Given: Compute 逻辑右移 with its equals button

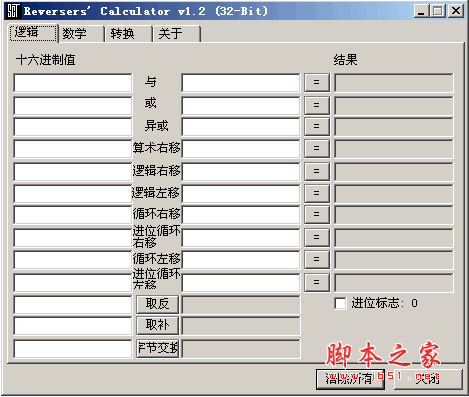Looking at the screenshot, I should click(x=317, y=171).
